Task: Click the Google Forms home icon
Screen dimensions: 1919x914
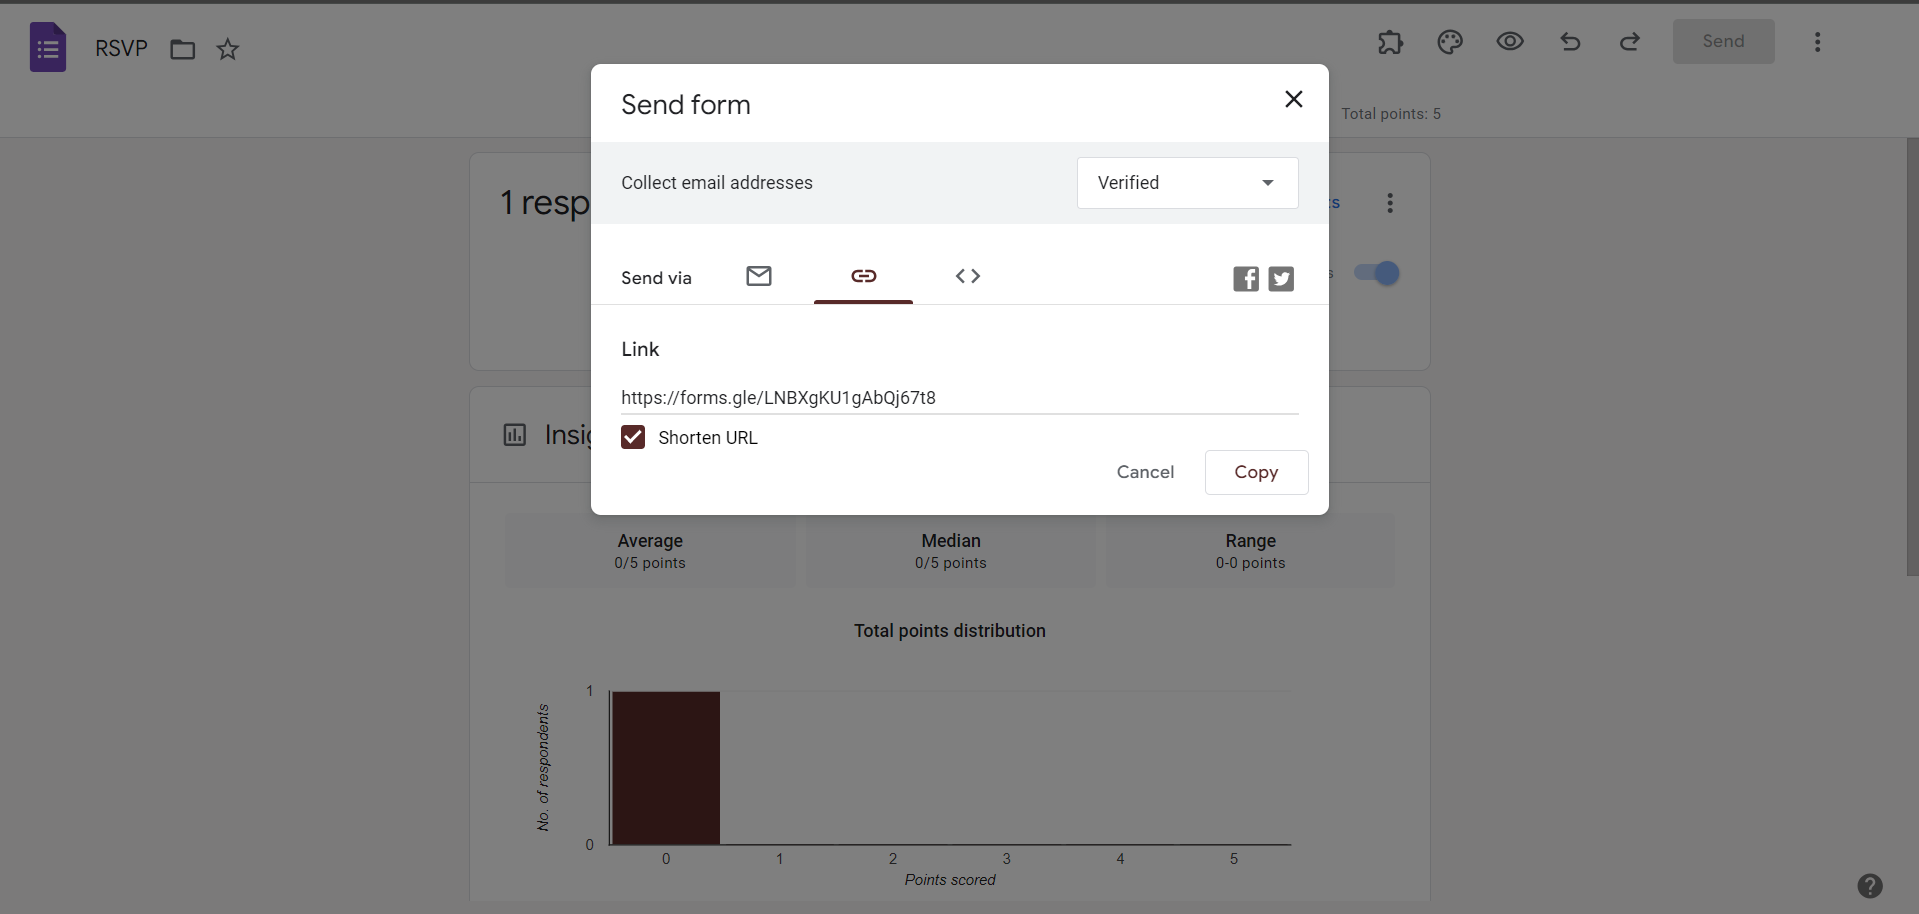Action: pos(48,47)
